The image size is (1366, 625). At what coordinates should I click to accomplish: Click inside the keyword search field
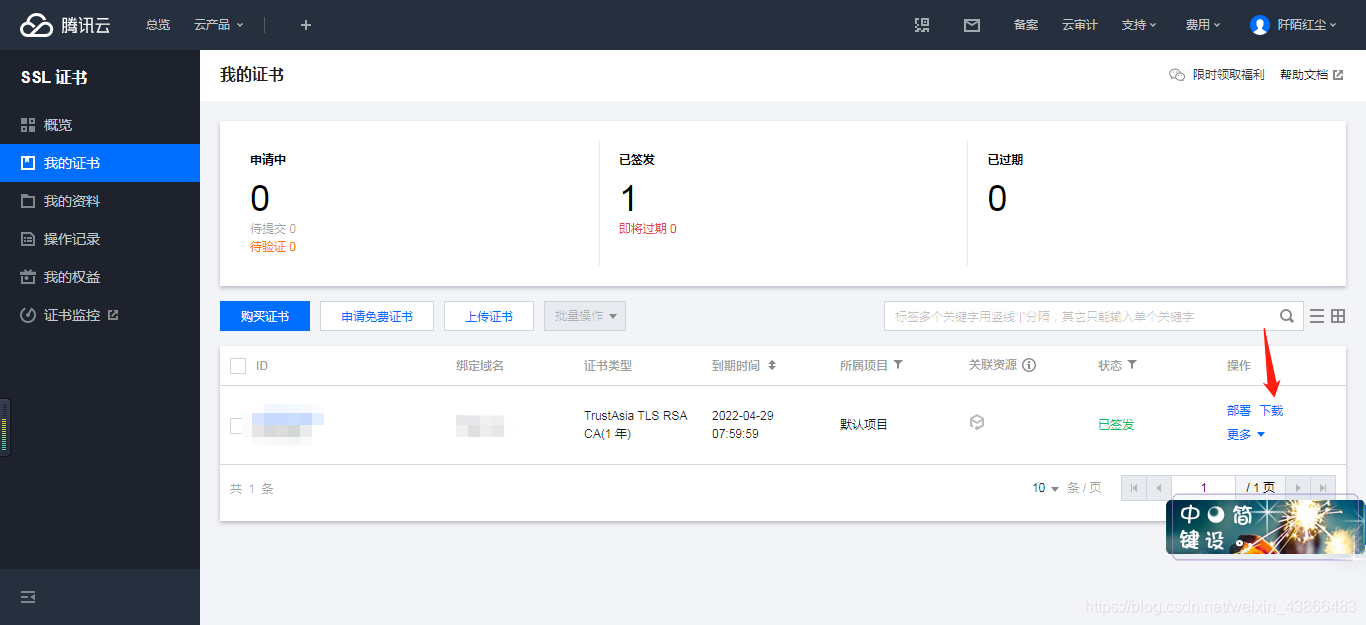[1080, 315]
